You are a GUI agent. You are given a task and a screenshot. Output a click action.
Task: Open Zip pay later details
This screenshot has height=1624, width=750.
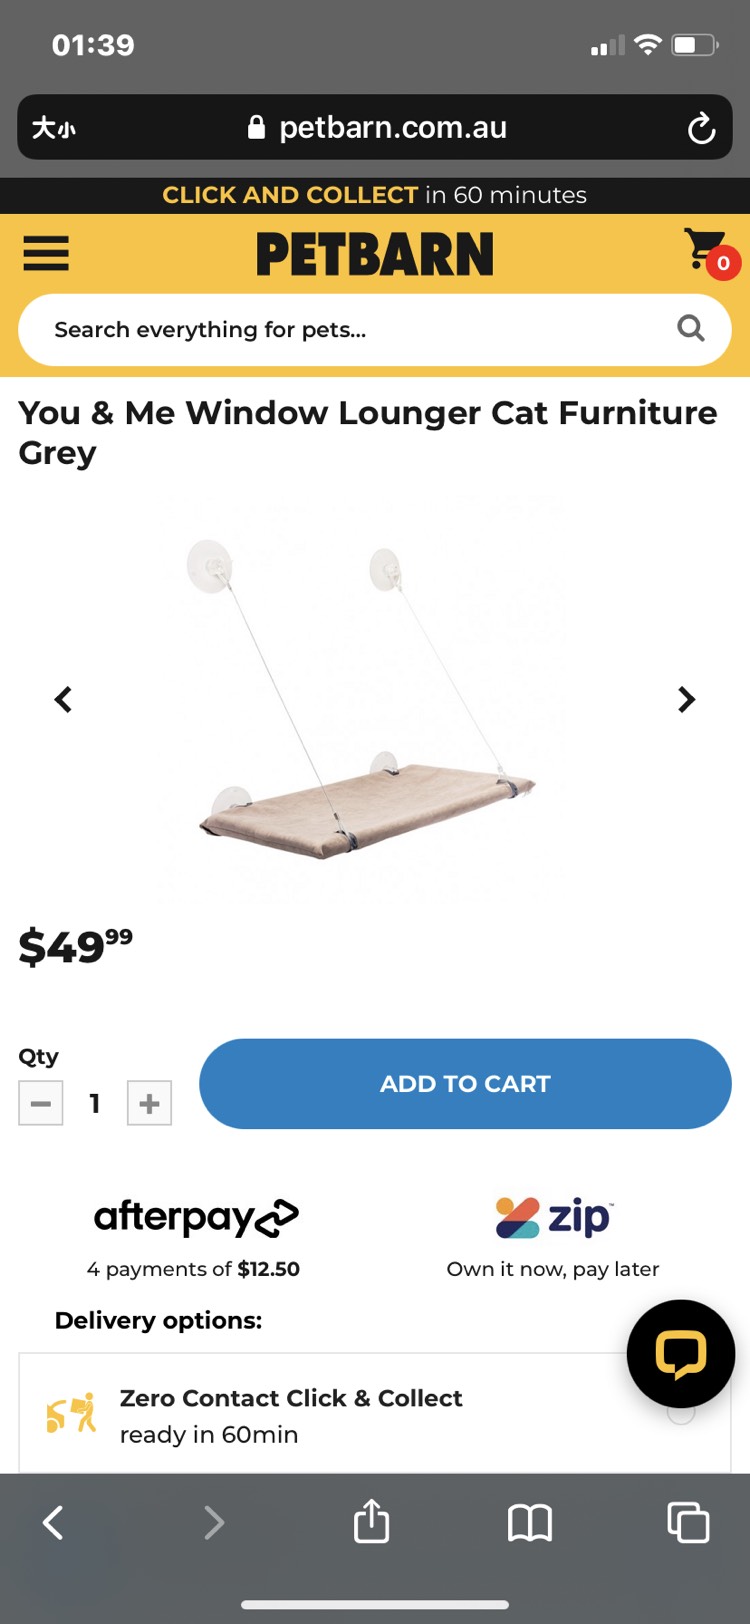(x=553, y=1238)
